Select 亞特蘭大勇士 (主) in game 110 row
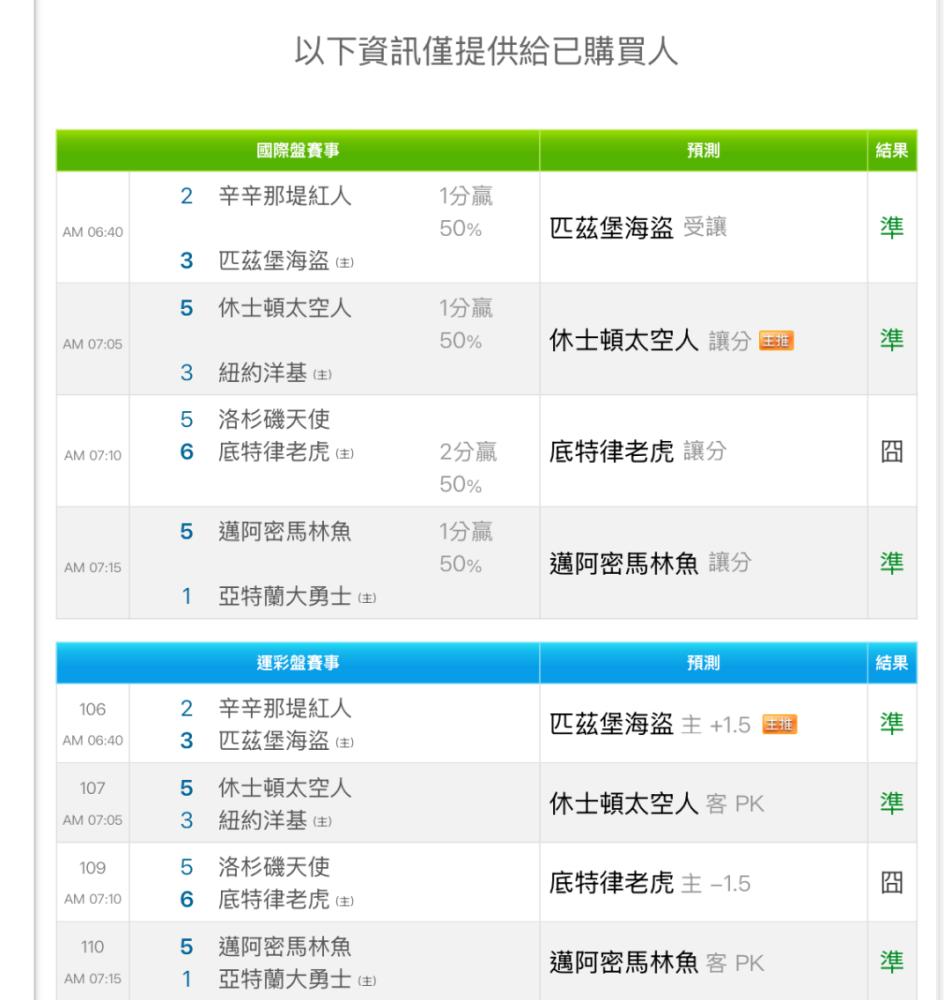This screenshot has height=1000, width=951. (297, 980)
